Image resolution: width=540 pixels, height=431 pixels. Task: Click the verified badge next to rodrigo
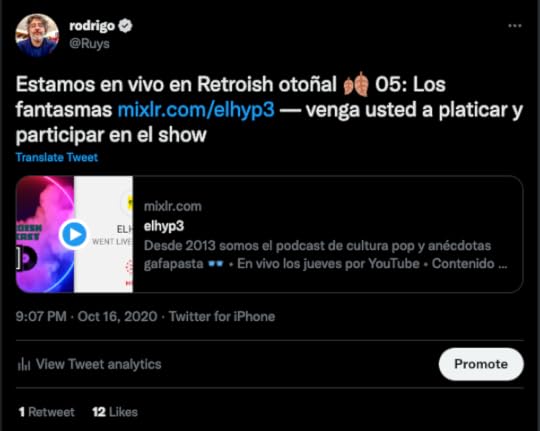[125, 26]
